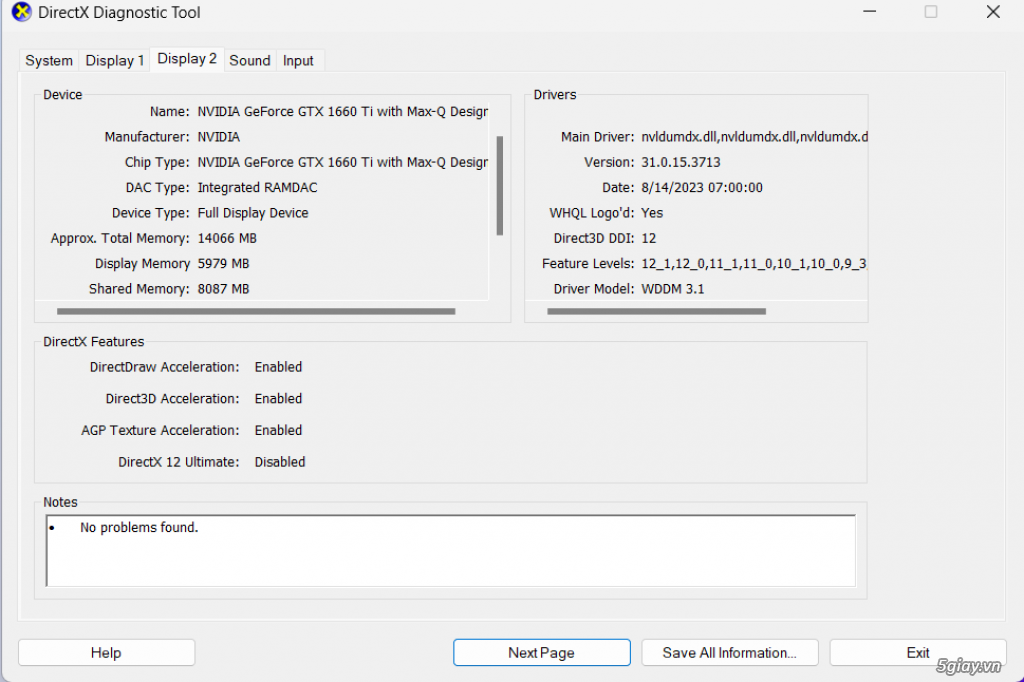The image size is (1024, 682).
Task: Click inside the Notes text box
Action: click(451, 551)
